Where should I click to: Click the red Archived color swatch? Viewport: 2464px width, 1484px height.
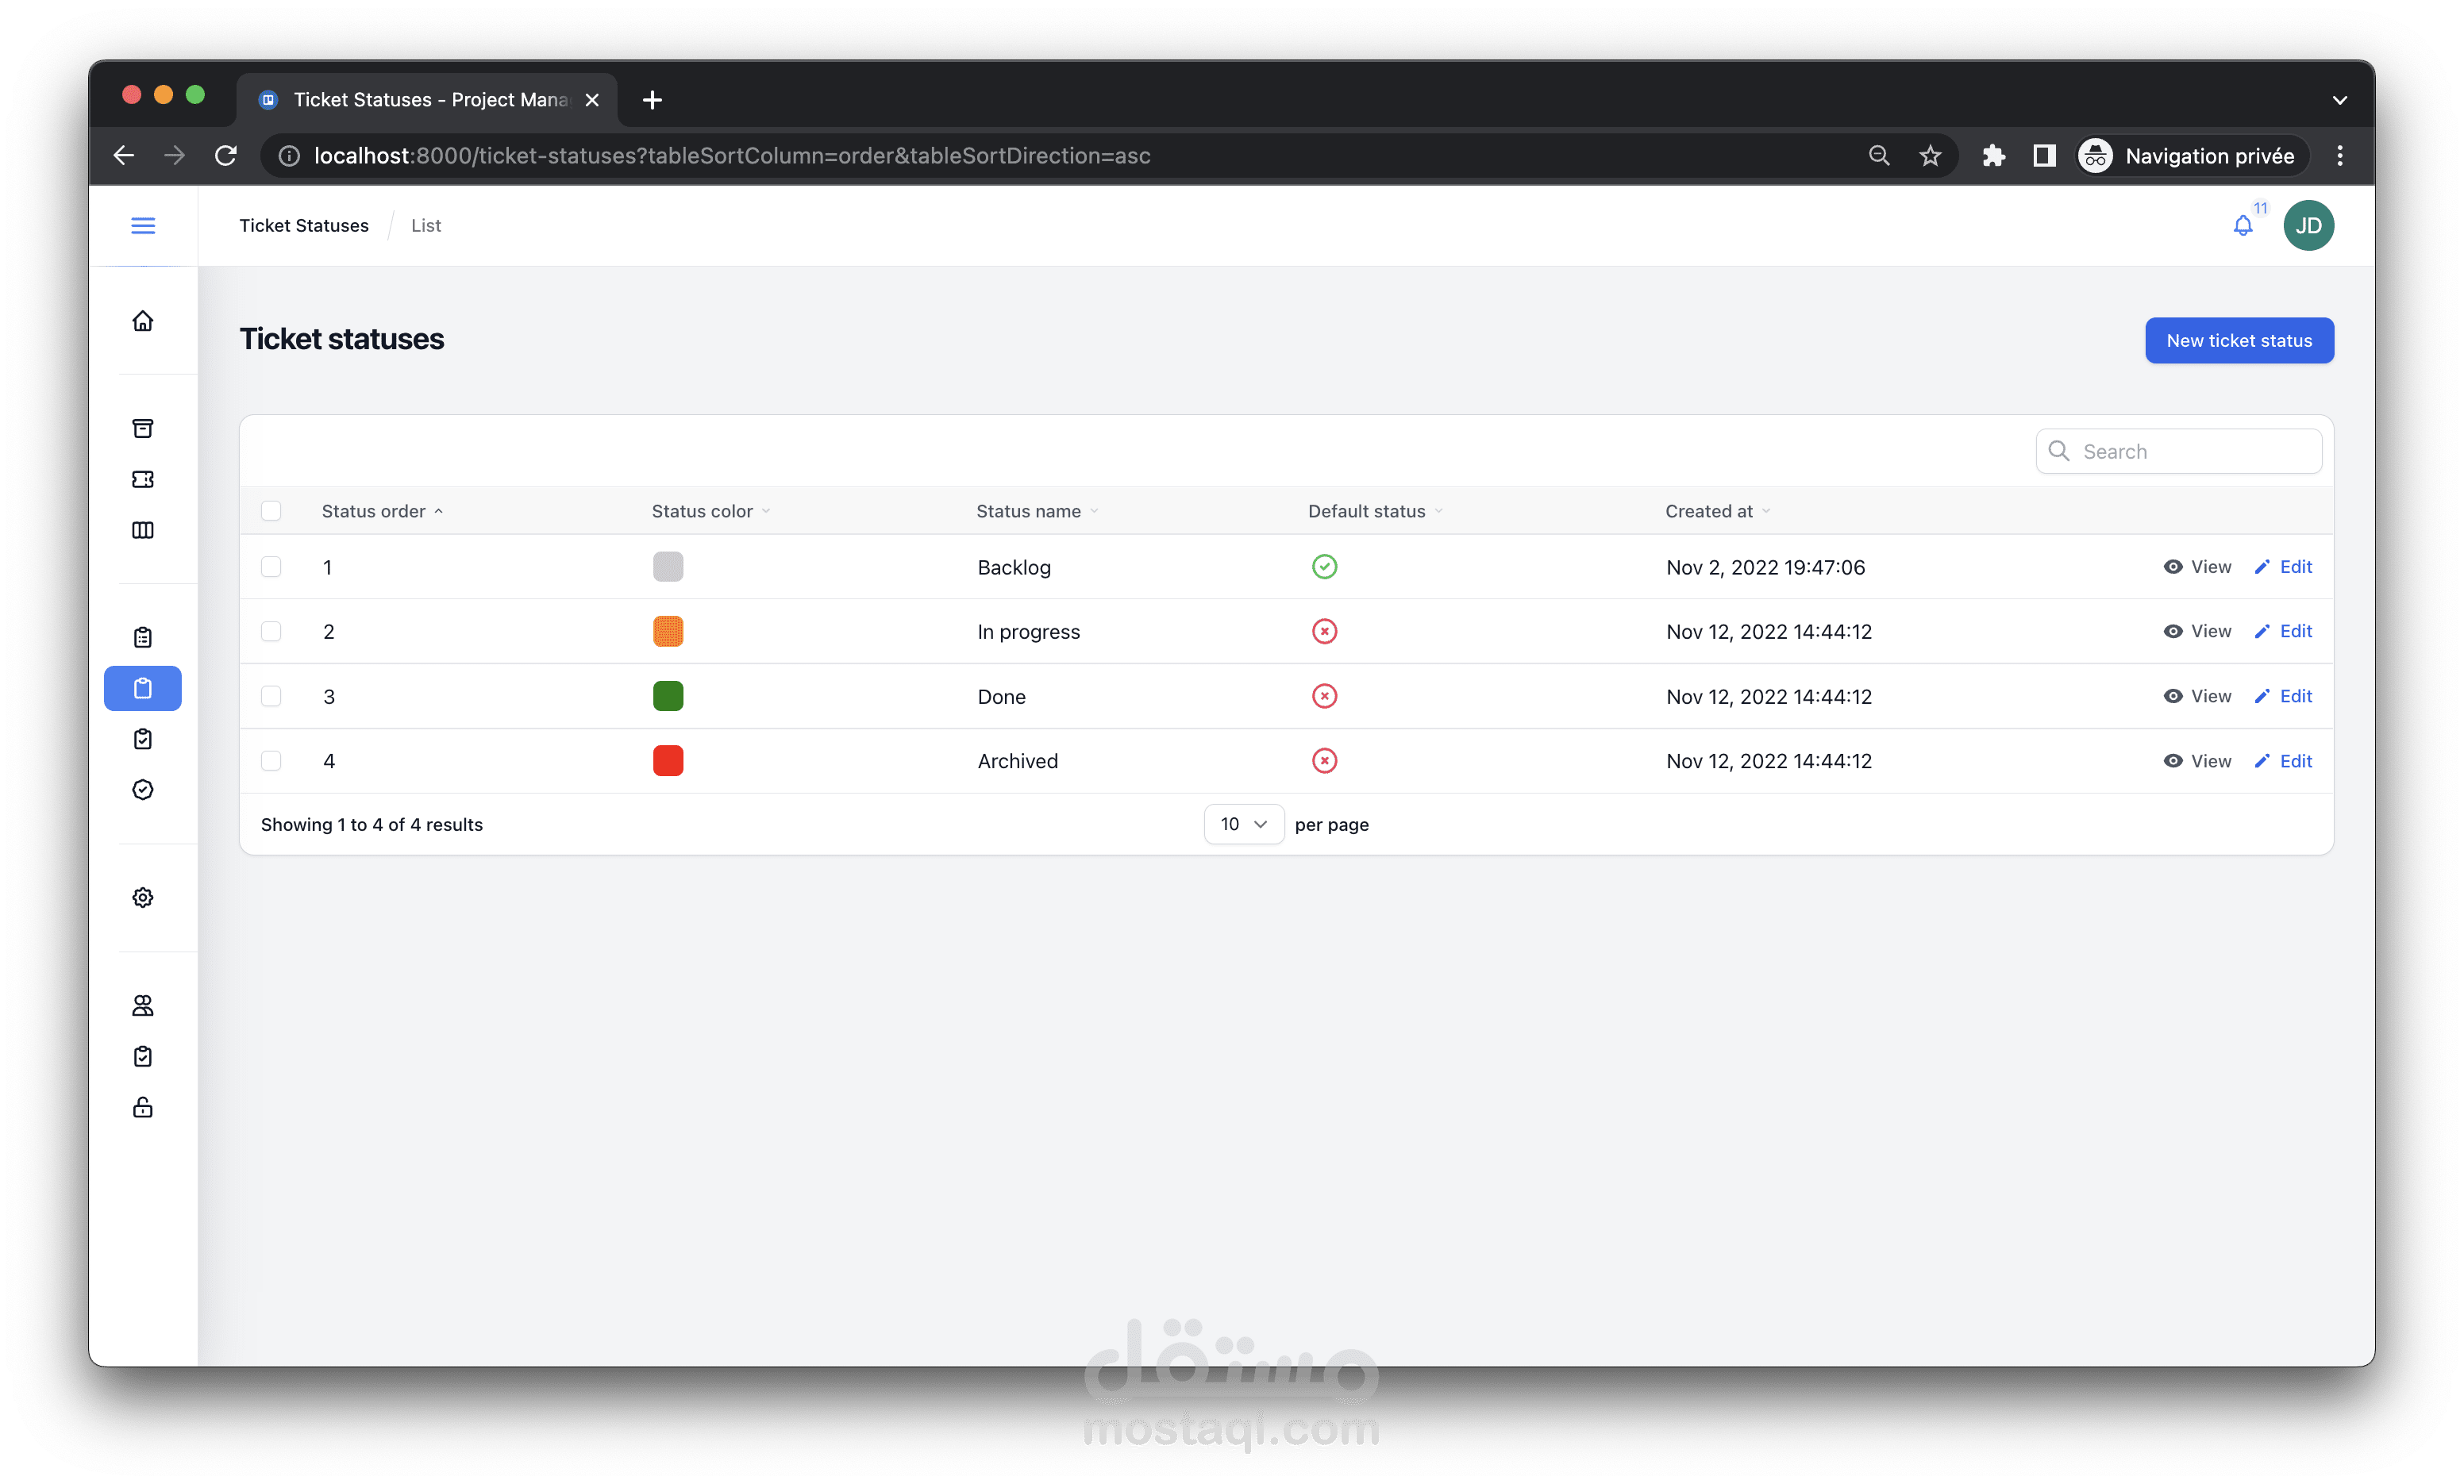(x=668, y=761)
